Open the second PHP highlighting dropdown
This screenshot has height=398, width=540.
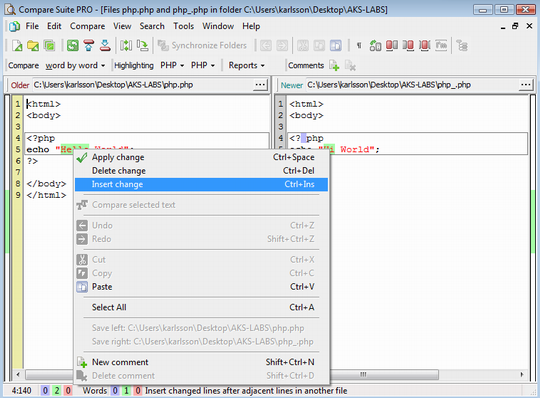[203, 65]
